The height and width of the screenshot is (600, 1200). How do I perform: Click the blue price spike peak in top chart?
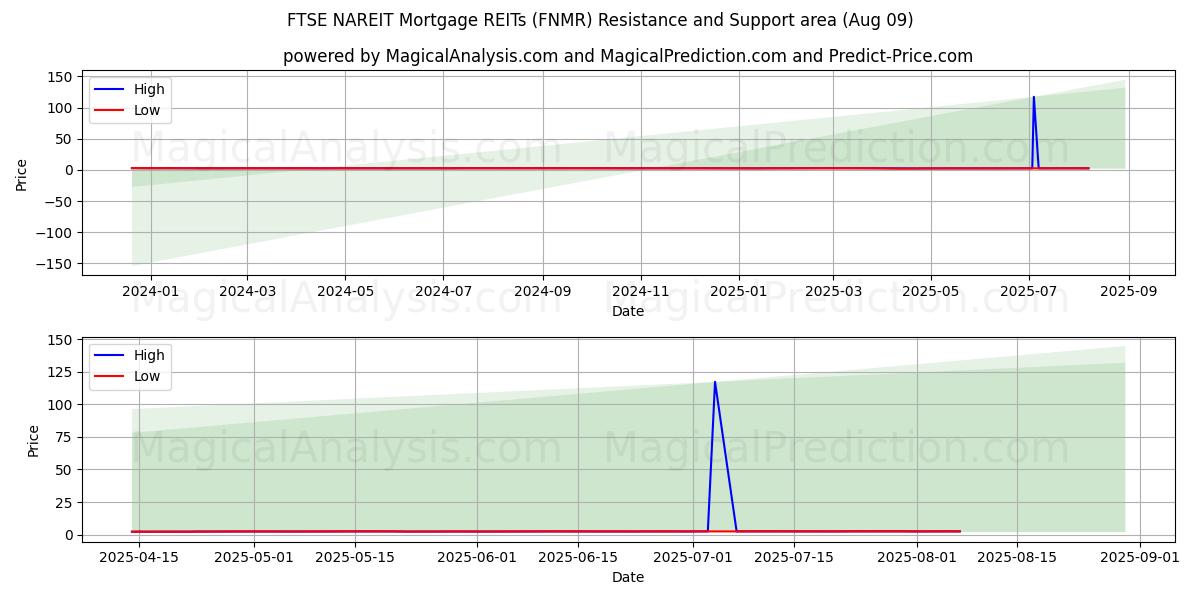pyautogui.click(x=1033, y=97)
